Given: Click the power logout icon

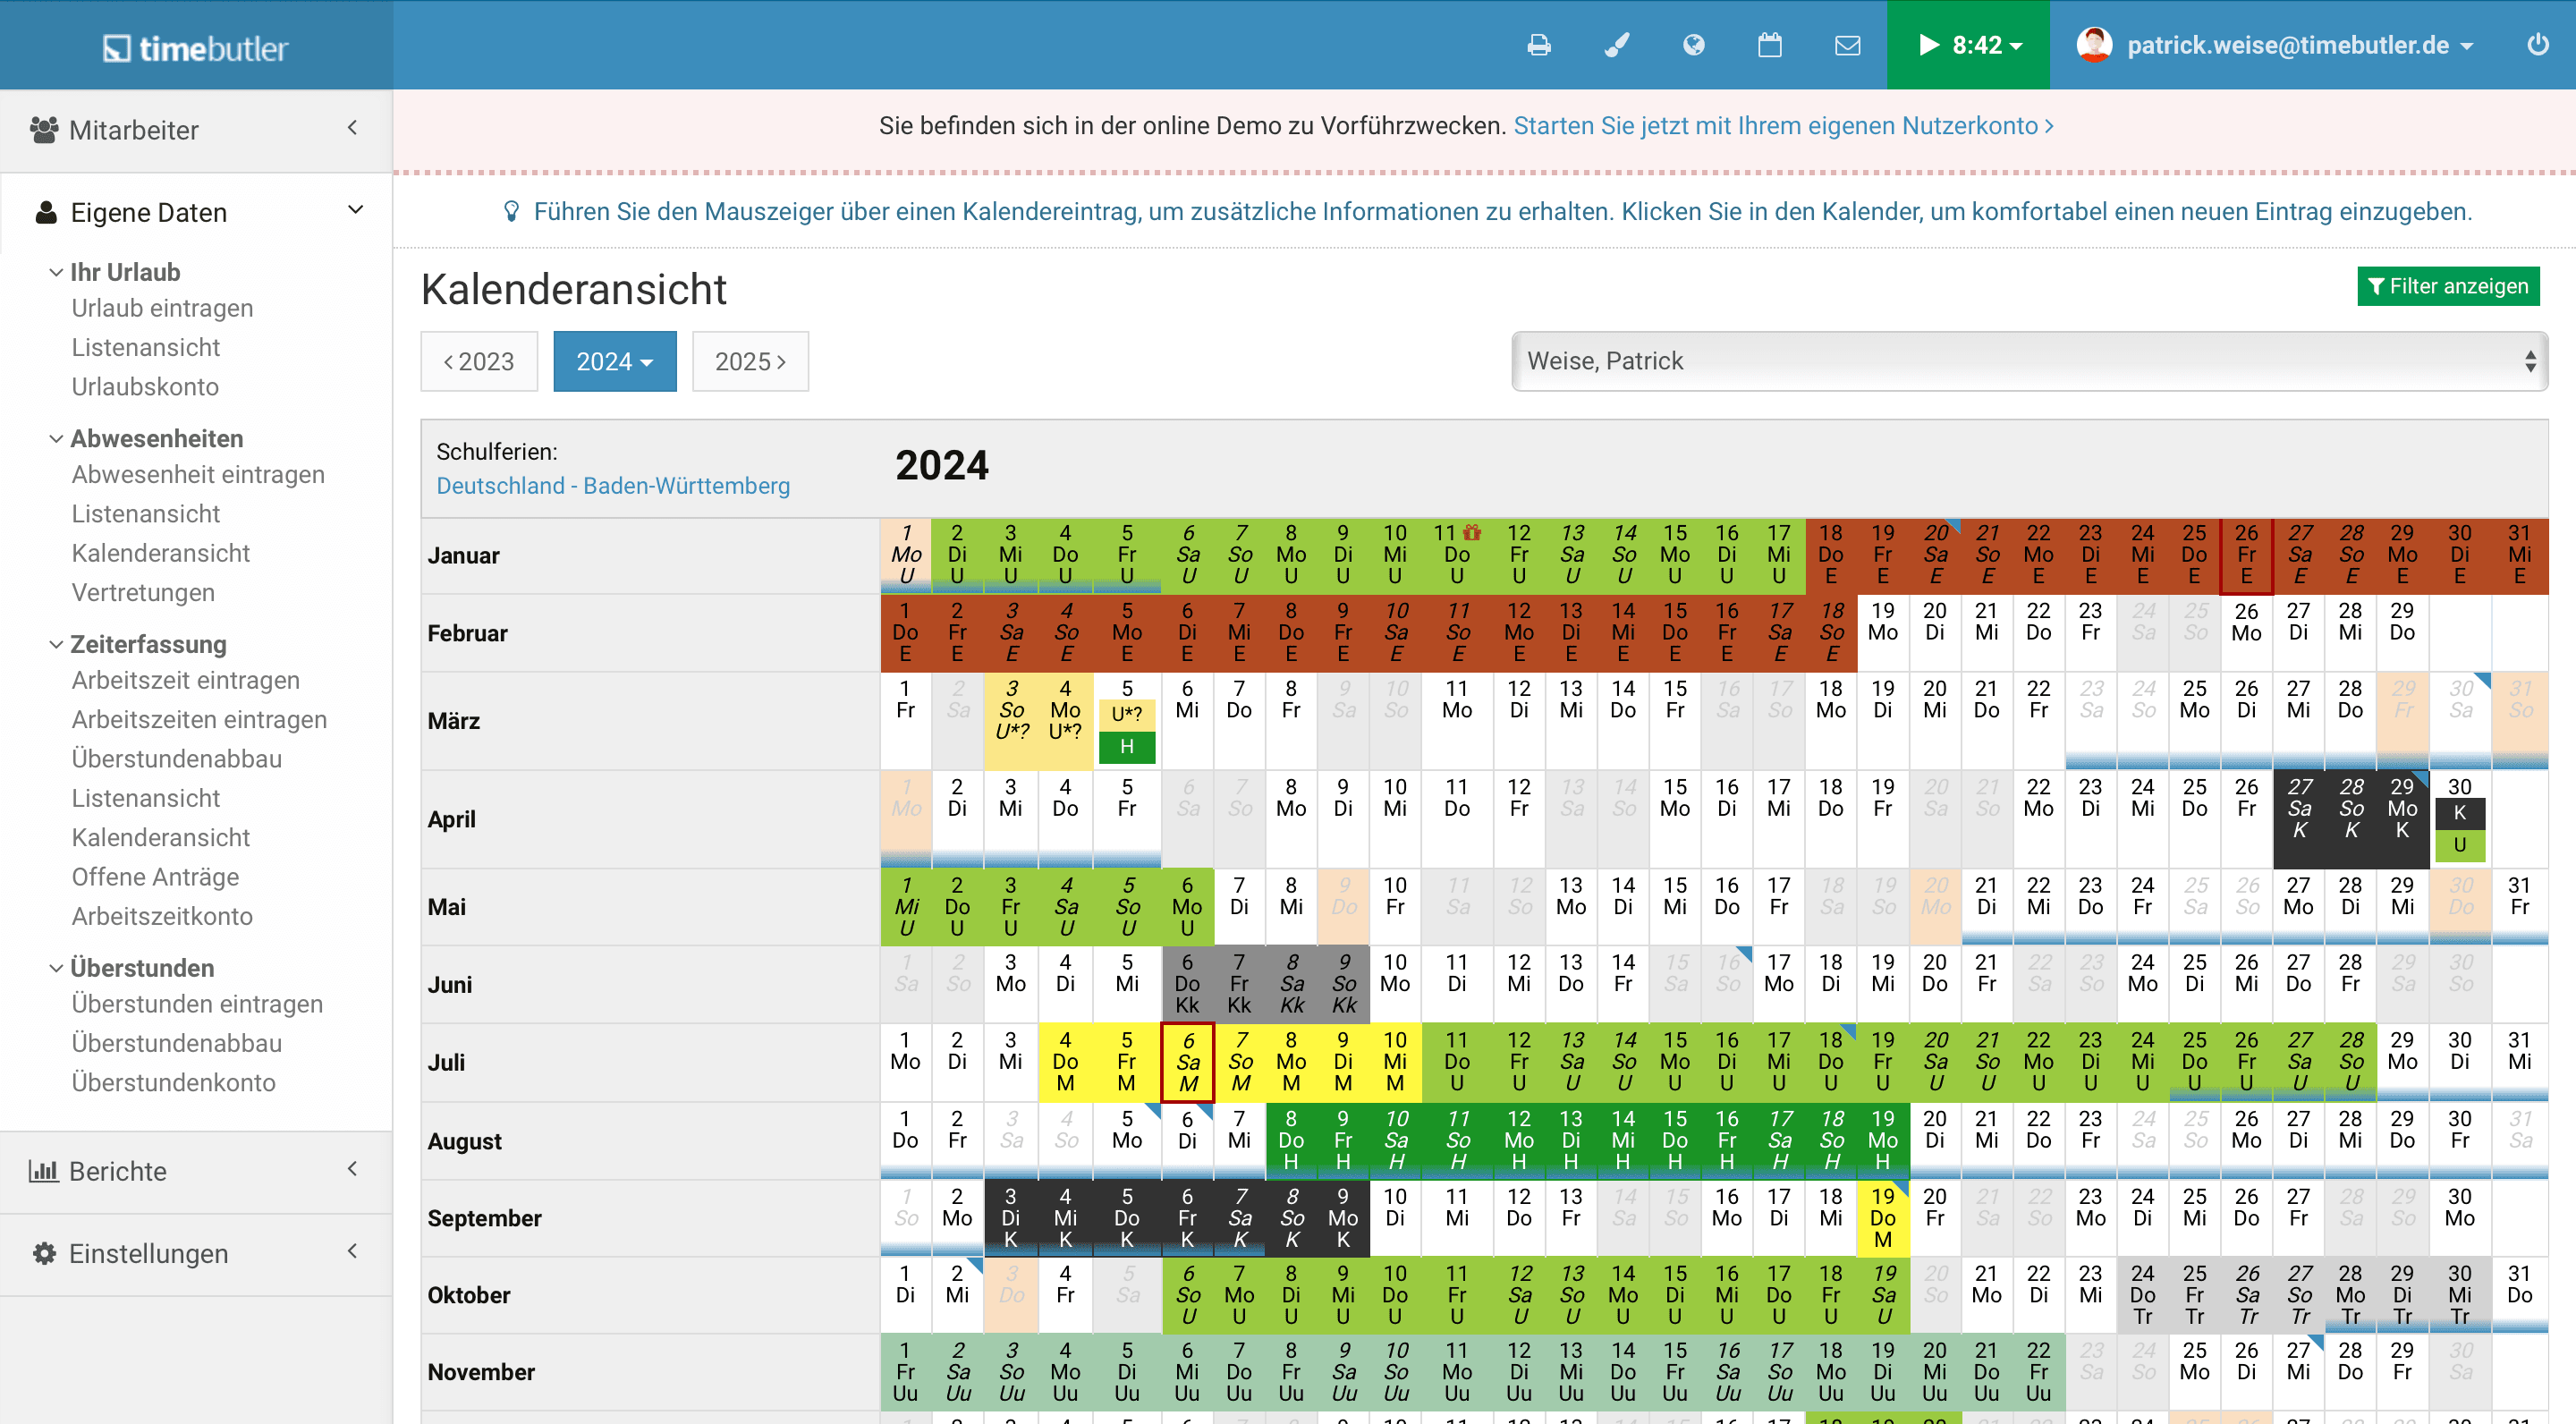Looking at the screenshot, I should coord(2537,45).
